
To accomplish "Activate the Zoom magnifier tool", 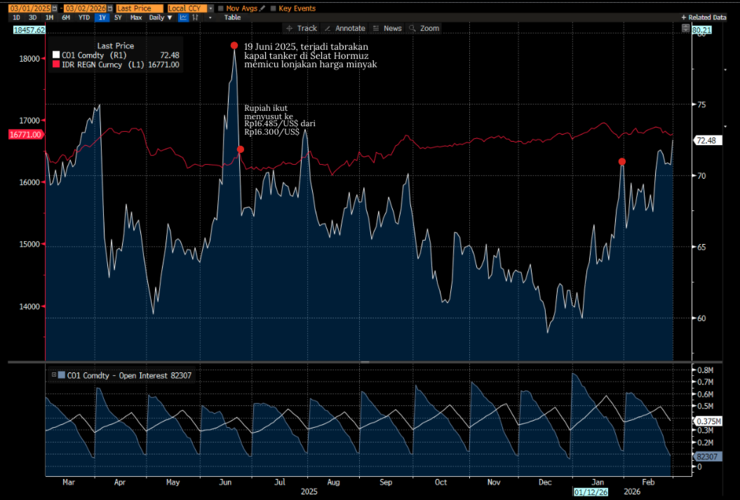I will (x=424, y=29).
